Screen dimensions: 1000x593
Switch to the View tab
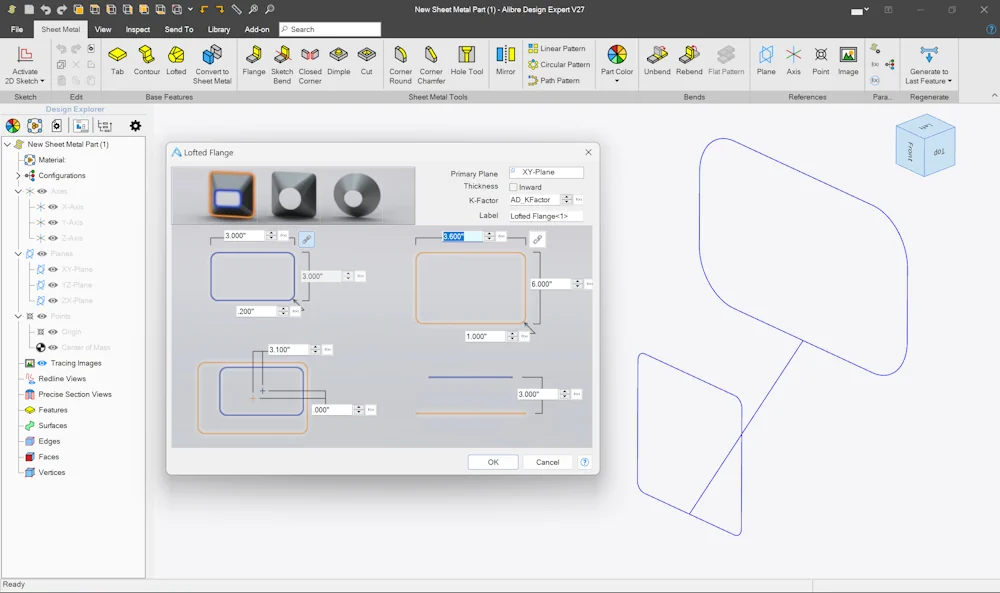point(103,29)
